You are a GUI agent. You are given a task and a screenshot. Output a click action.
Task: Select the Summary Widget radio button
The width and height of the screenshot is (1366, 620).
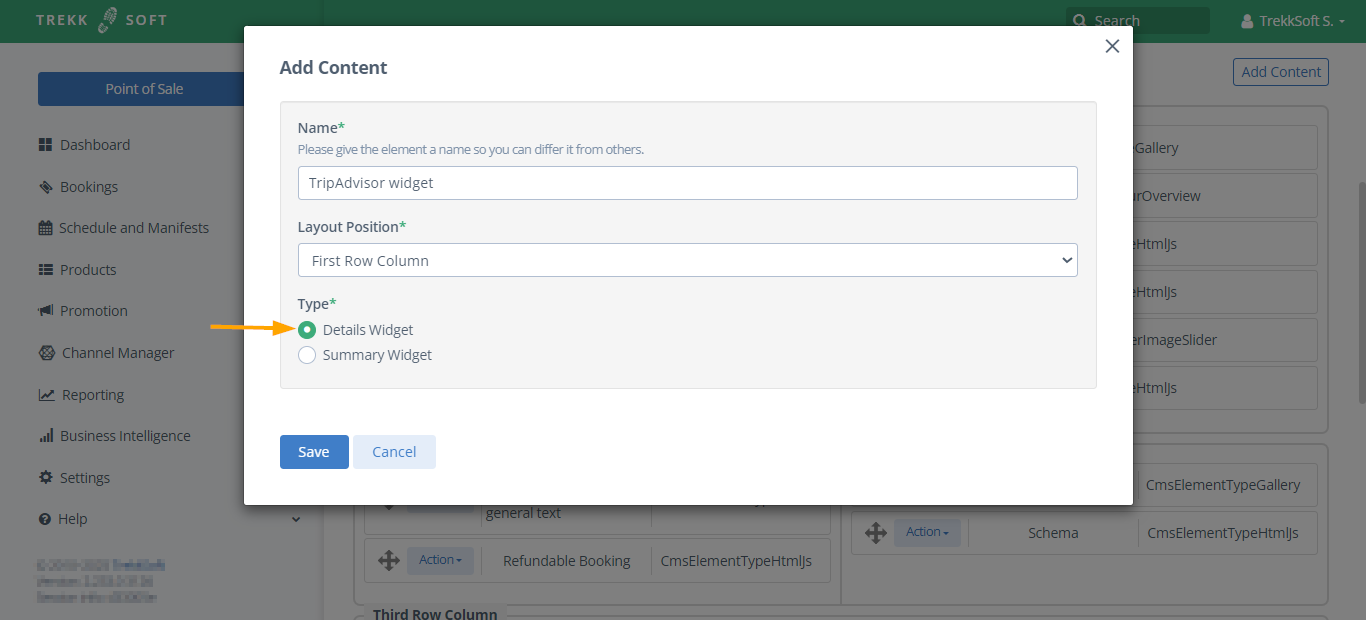pyautogui.click(x=307, y=355)
